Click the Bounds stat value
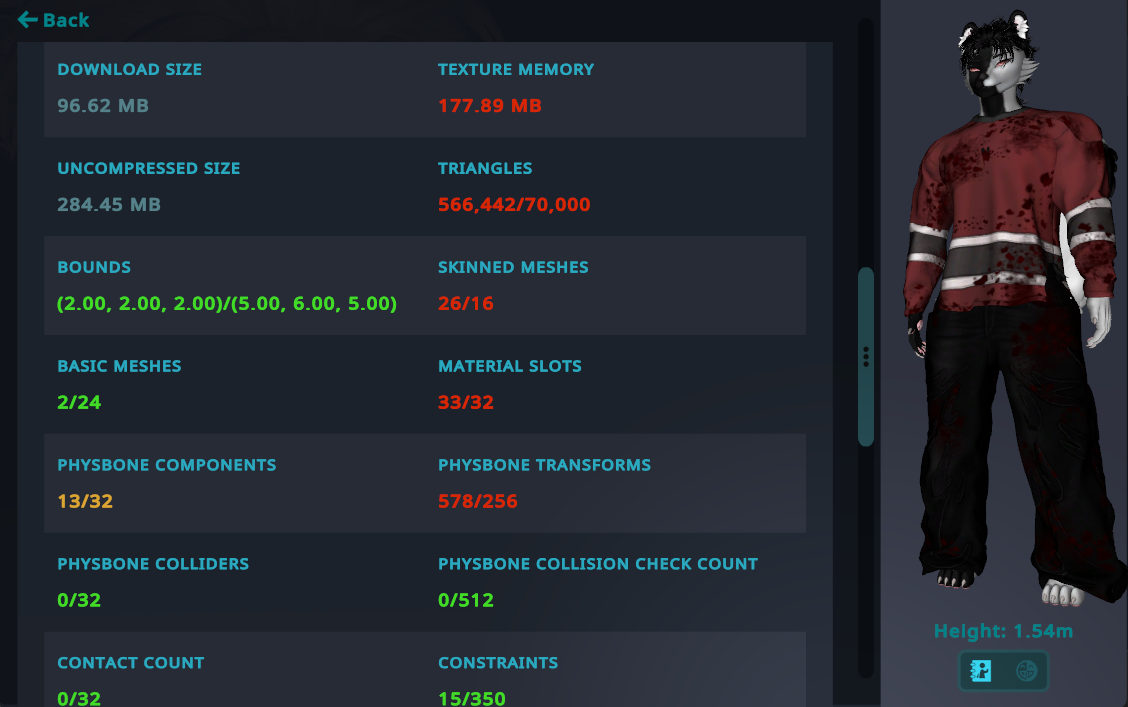Screen dimensions: 1128x707 227,303
